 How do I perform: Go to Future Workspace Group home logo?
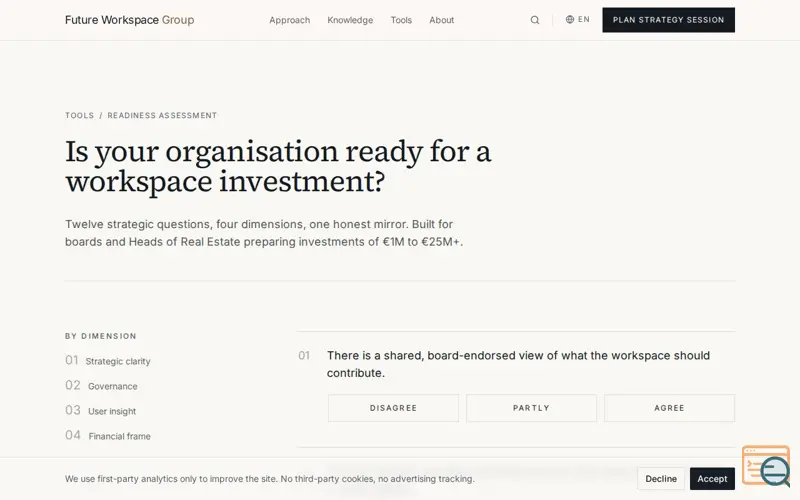(x=130, y=20)
